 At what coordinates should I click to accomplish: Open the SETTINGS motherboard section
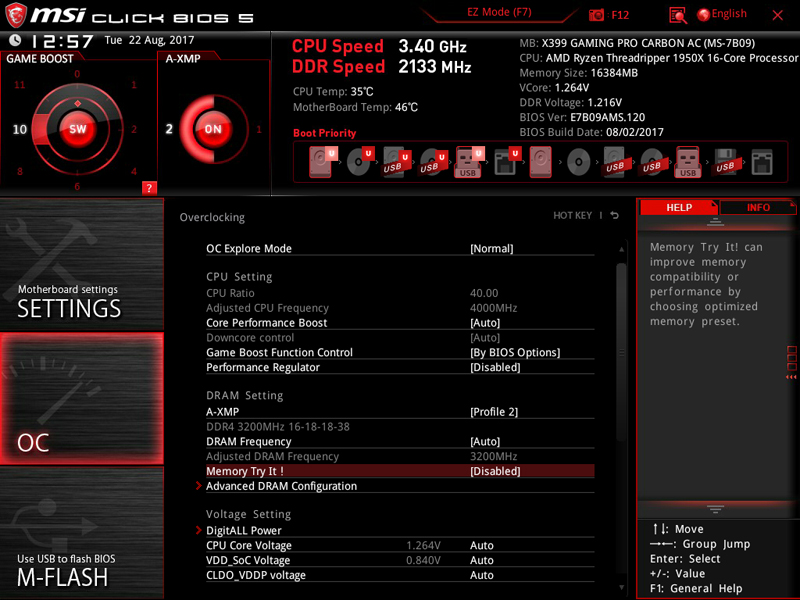click(x=82, y=264)
